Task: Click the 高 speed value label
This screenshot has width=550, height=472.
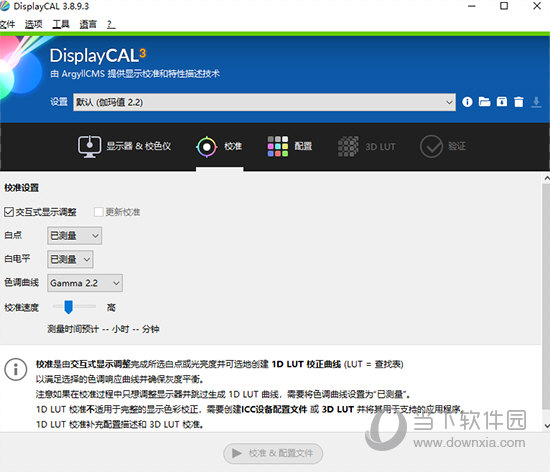Action: (111, 308)
